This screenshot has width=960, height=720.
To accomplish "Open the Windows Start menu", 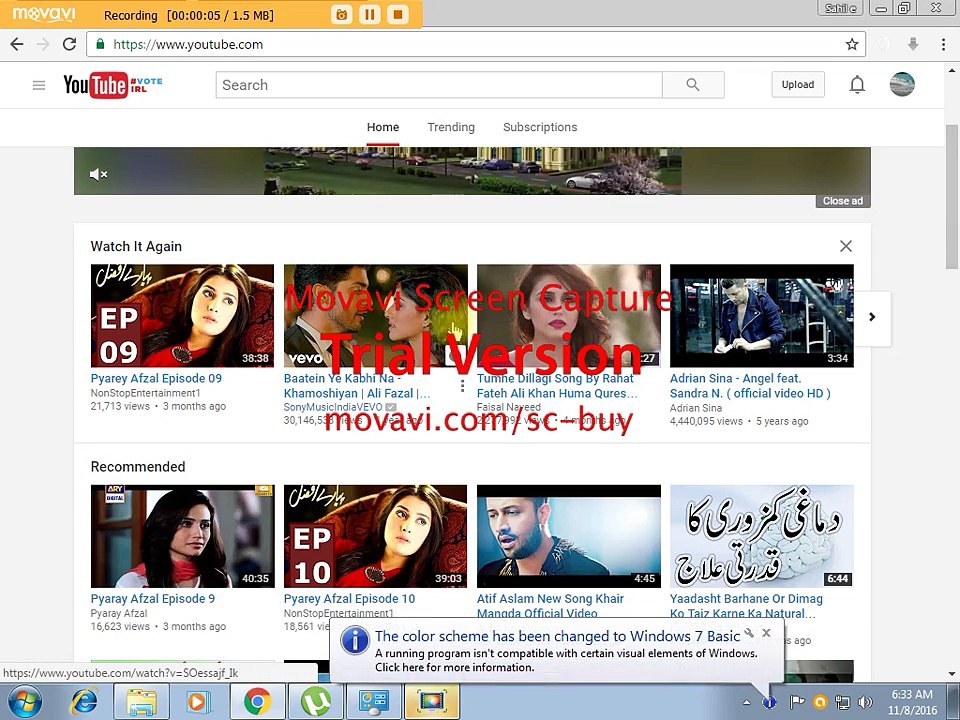I will (x=24, y=701).
